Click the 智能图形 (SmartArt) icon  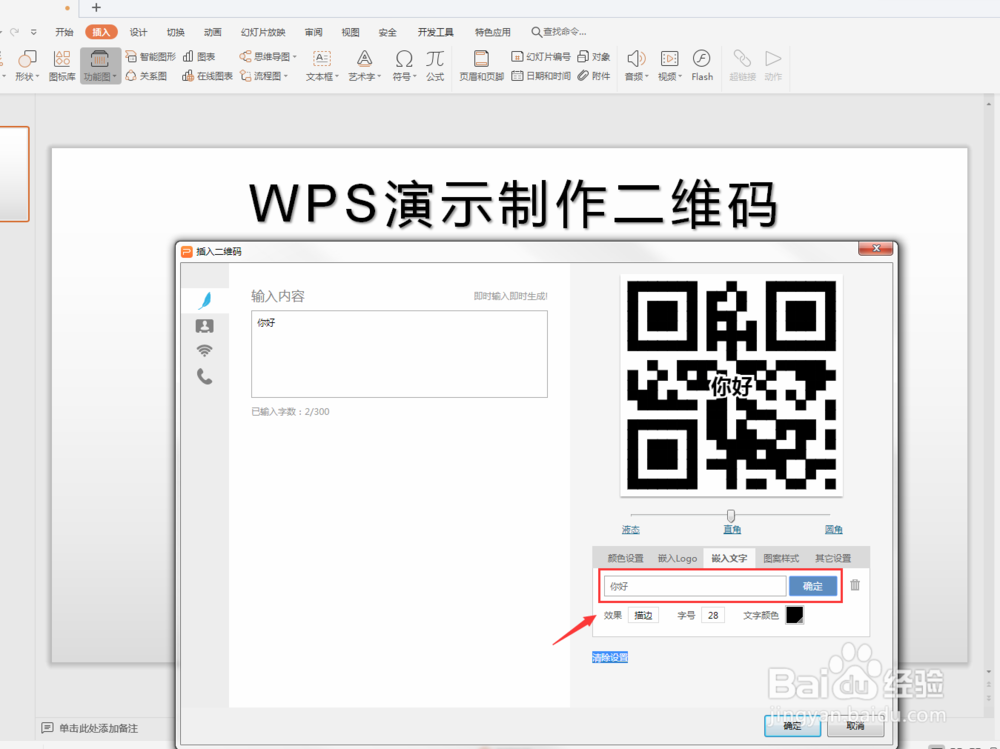pyautogui.click(x=150, y=56)
